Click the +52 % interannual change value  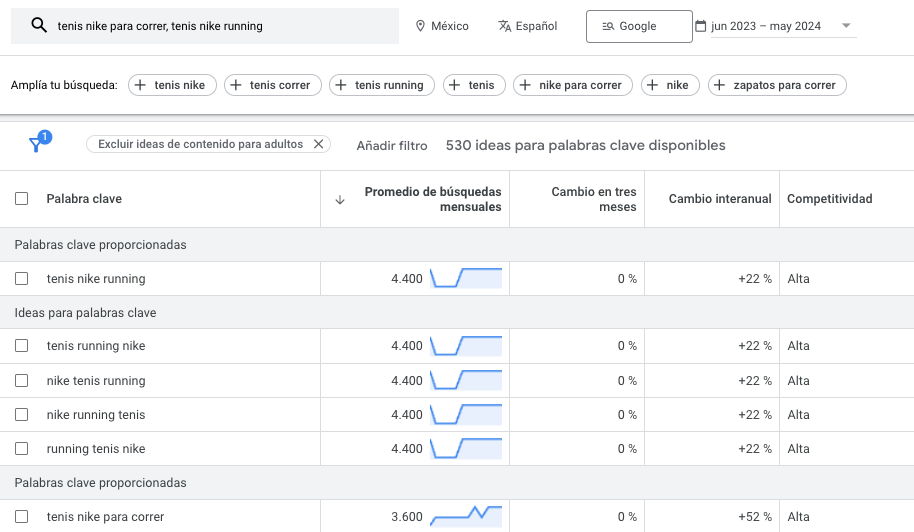(755, 517)
